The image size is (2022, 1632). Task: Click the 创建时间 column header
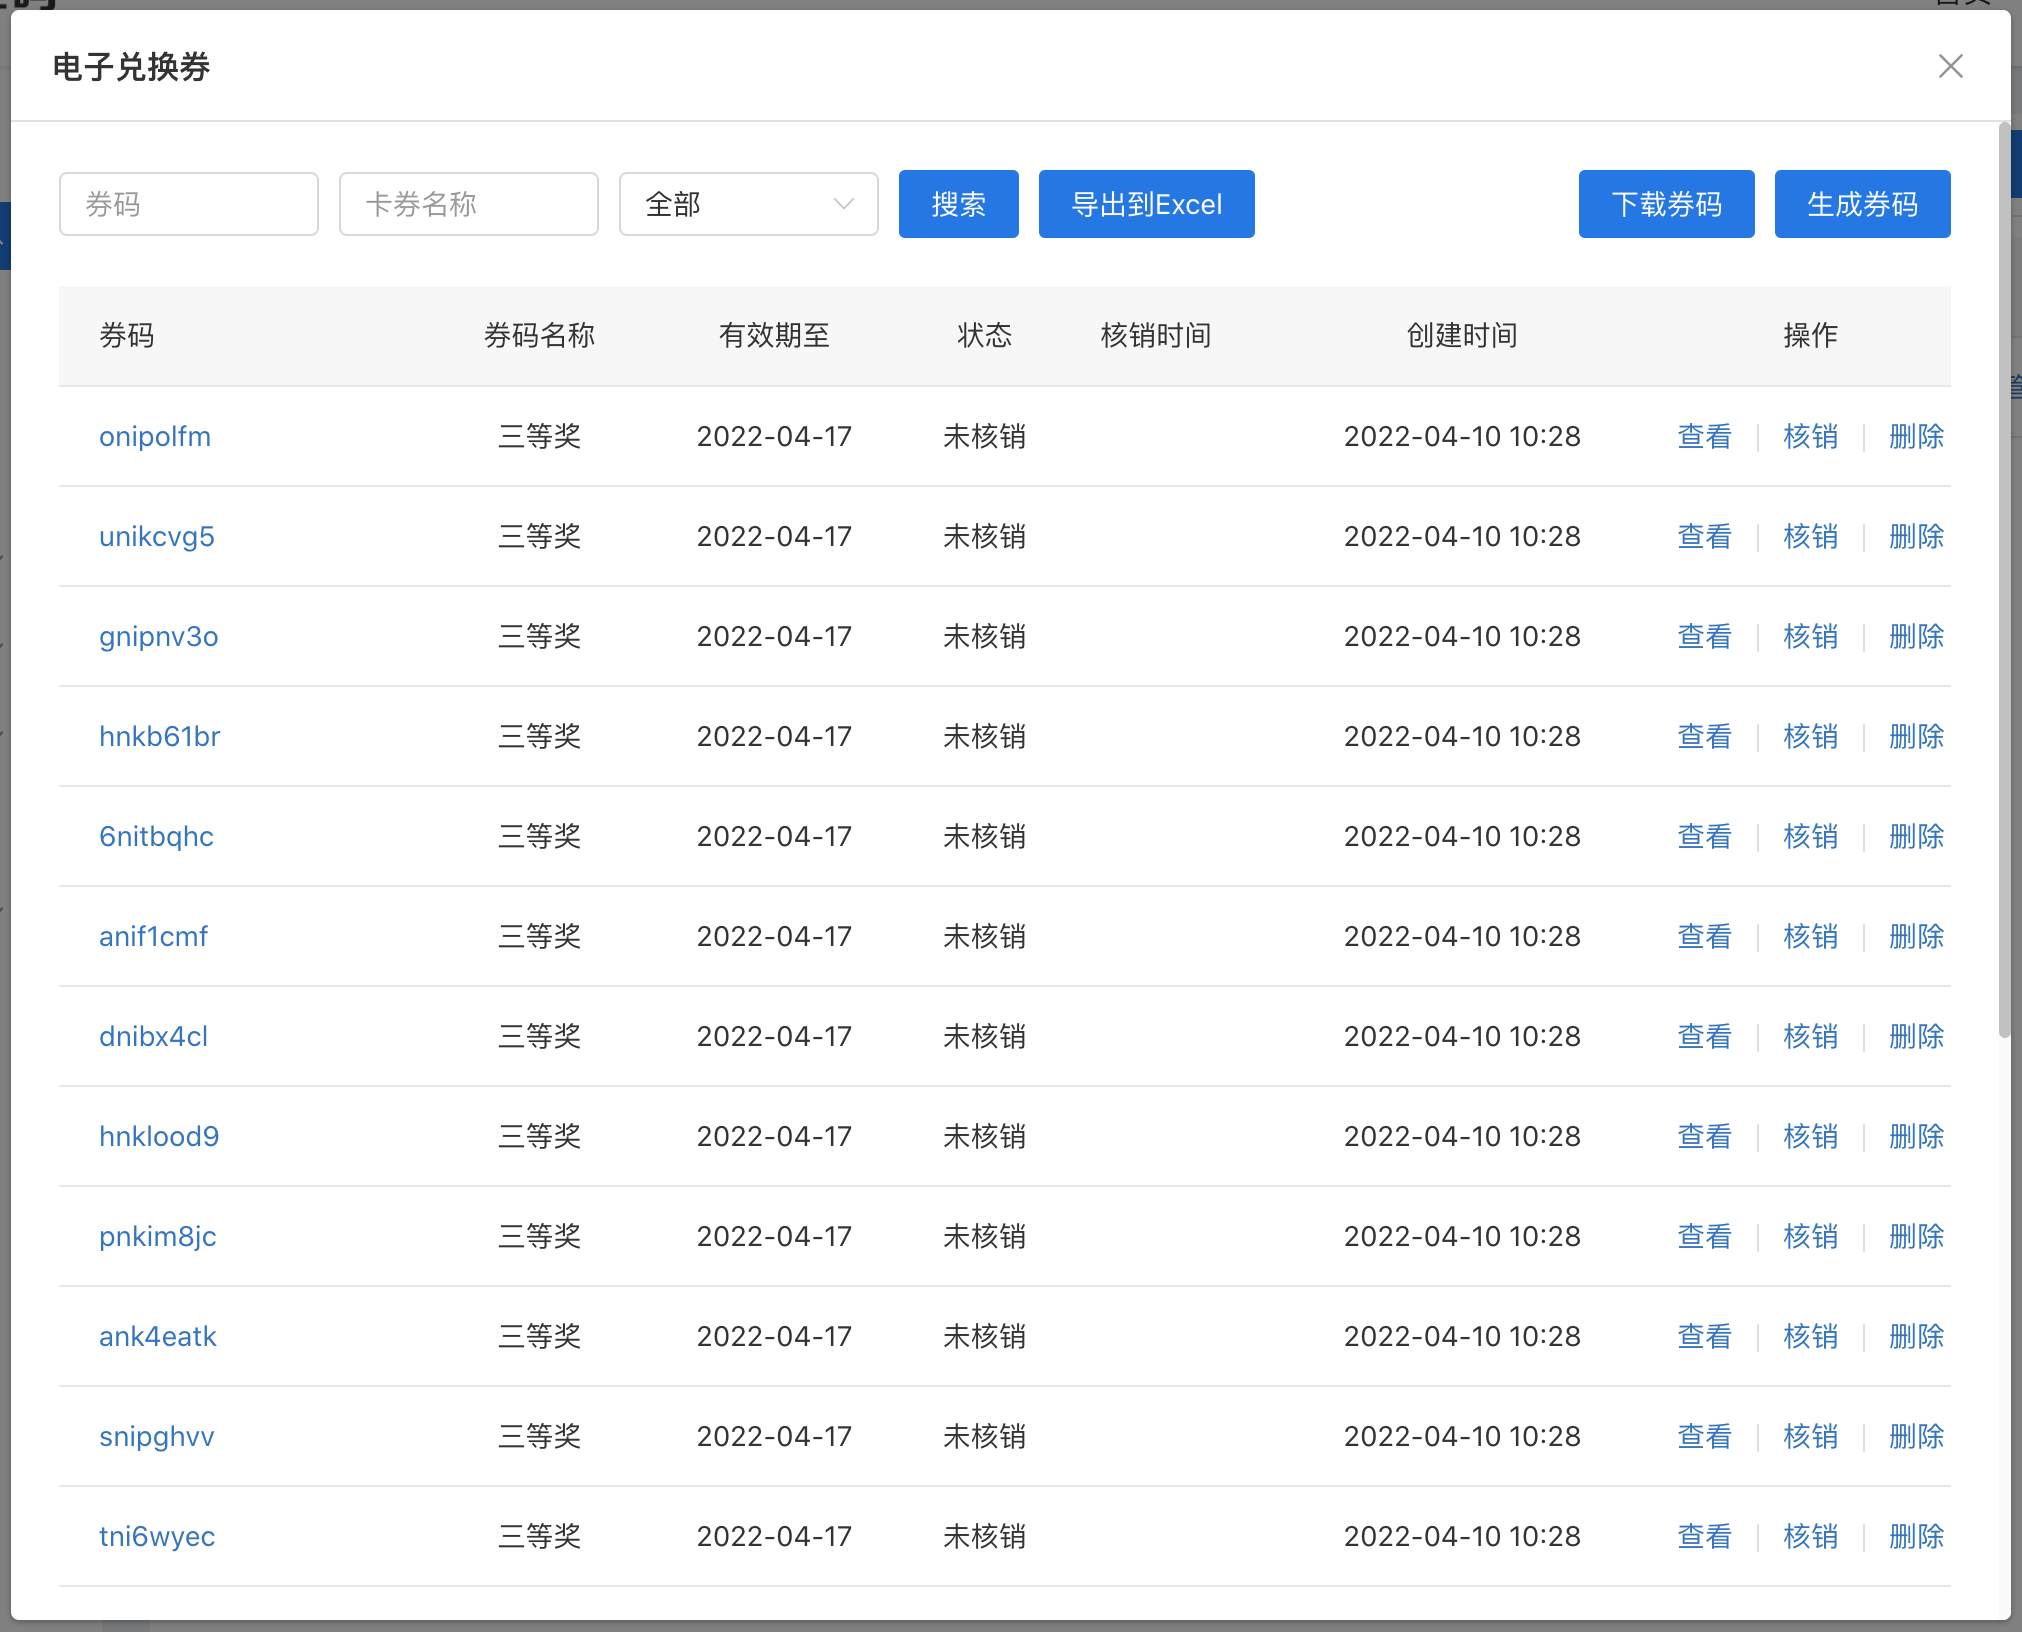pyautogui.click(x=1462, y=336)
